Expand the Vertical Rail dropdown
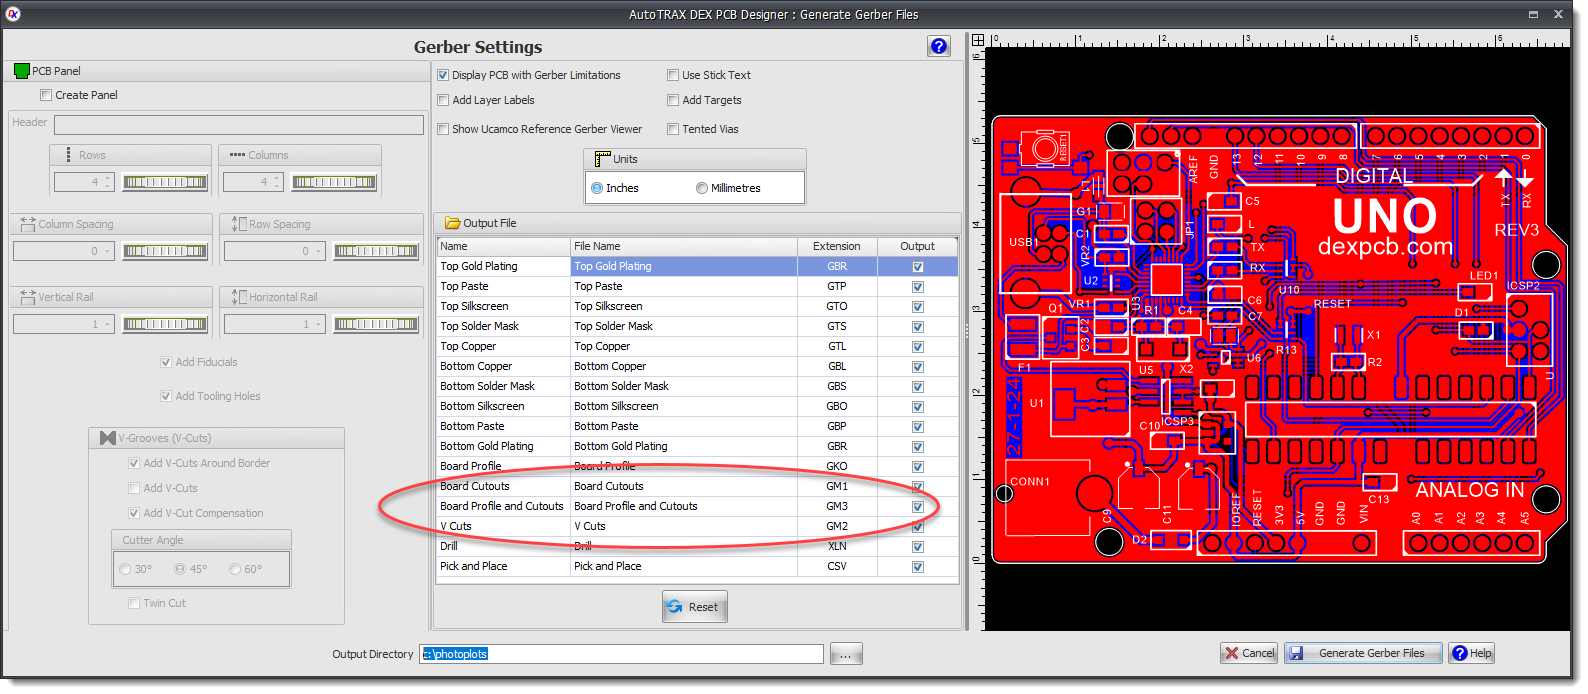 (108, 324)
